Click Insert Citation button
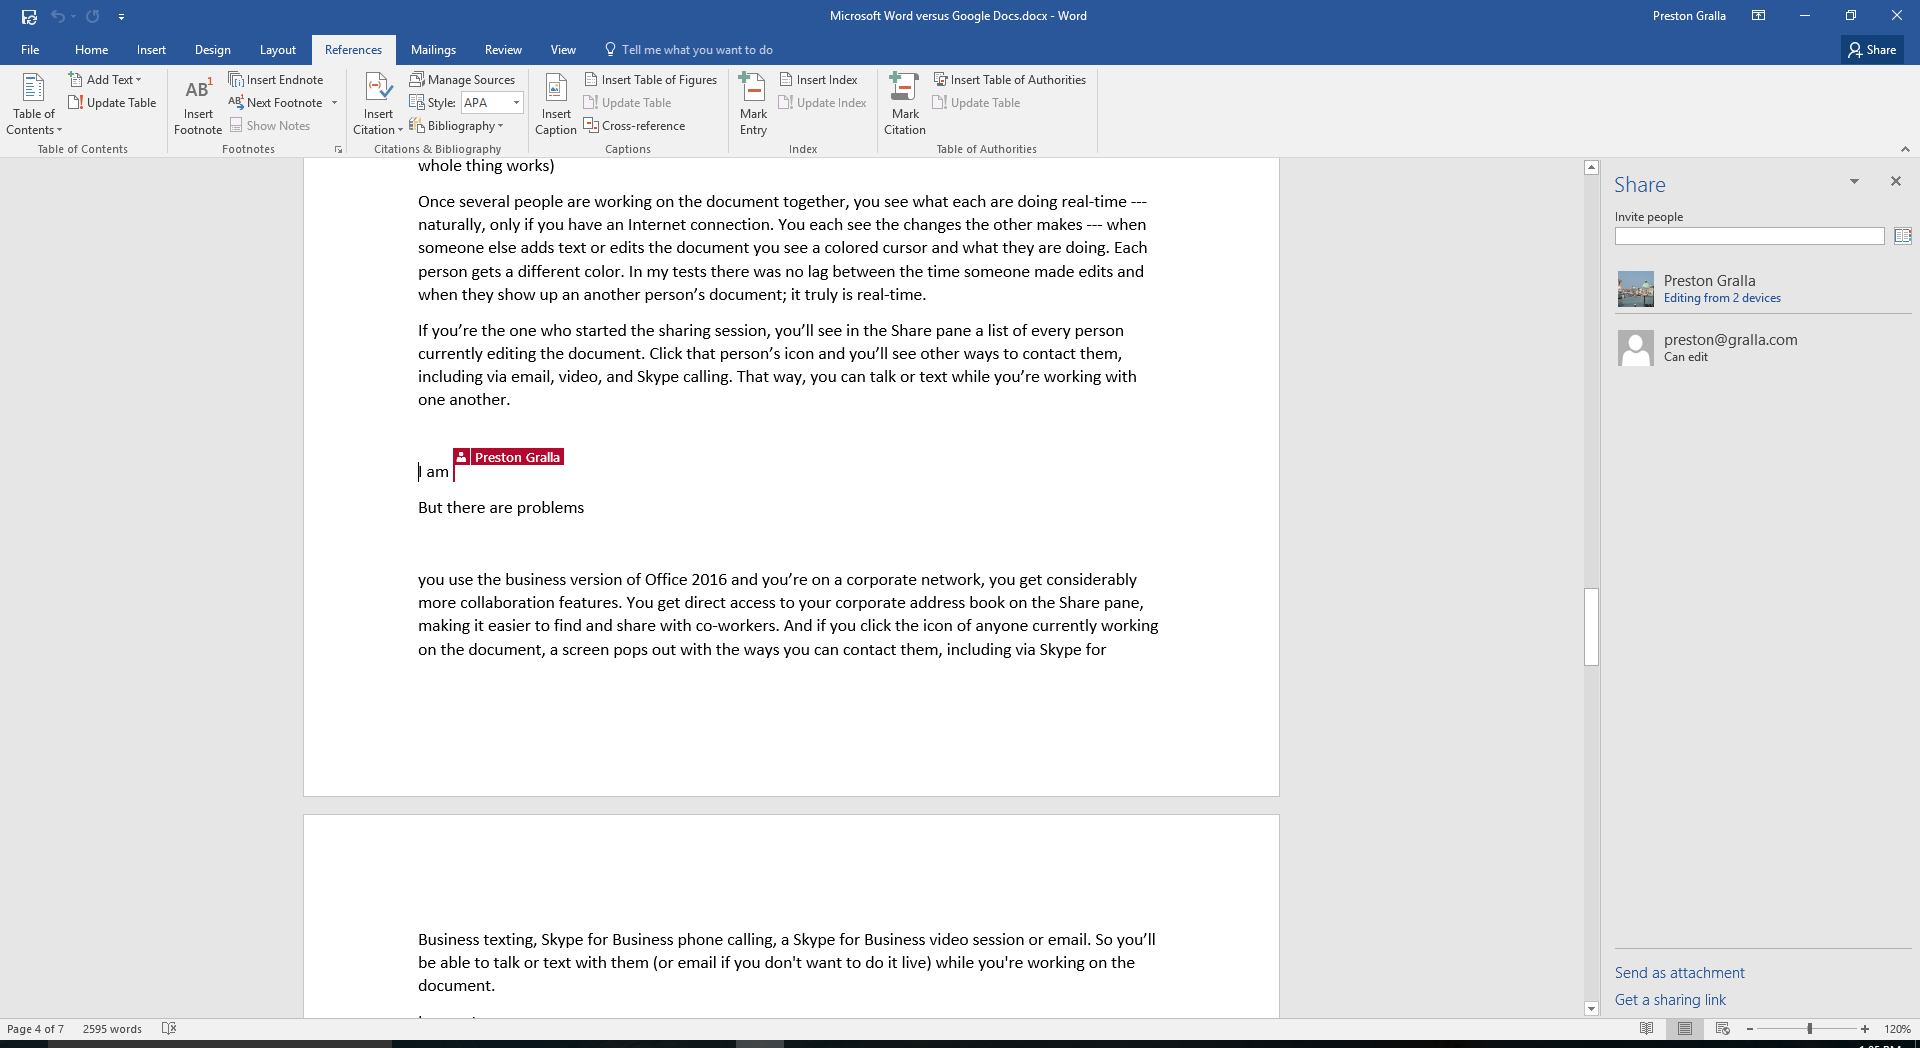1920x1048 pixels. [x=378, y=104]
